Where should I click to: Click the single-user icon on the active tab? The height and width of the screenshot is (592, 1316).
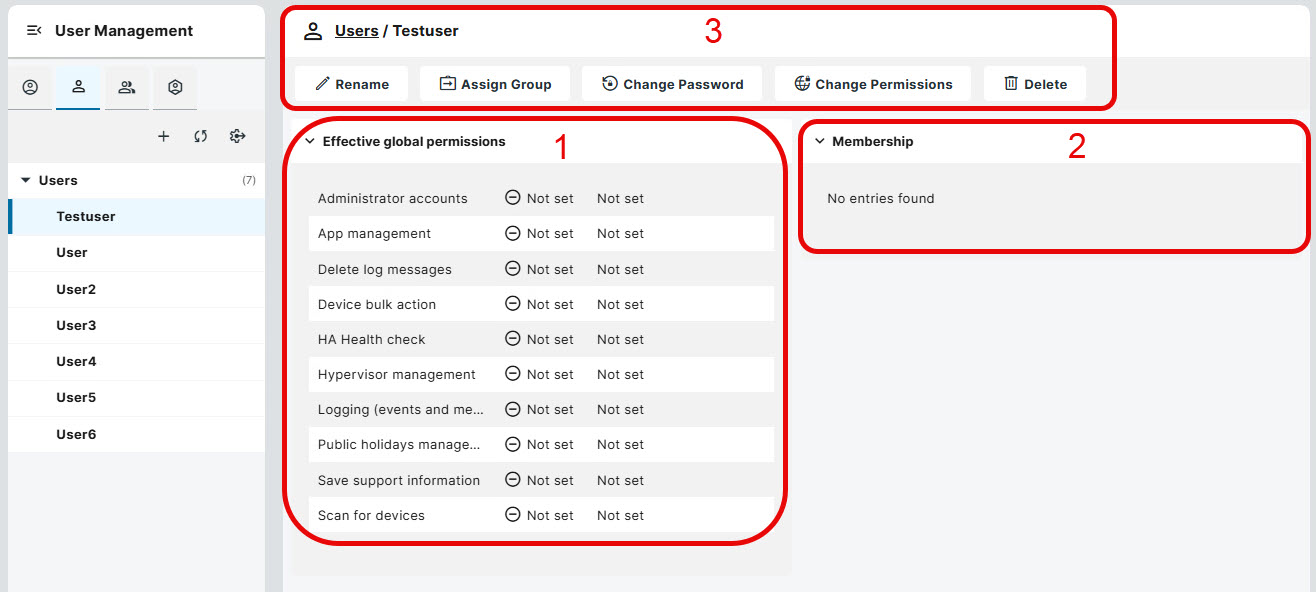coord(78,88)
